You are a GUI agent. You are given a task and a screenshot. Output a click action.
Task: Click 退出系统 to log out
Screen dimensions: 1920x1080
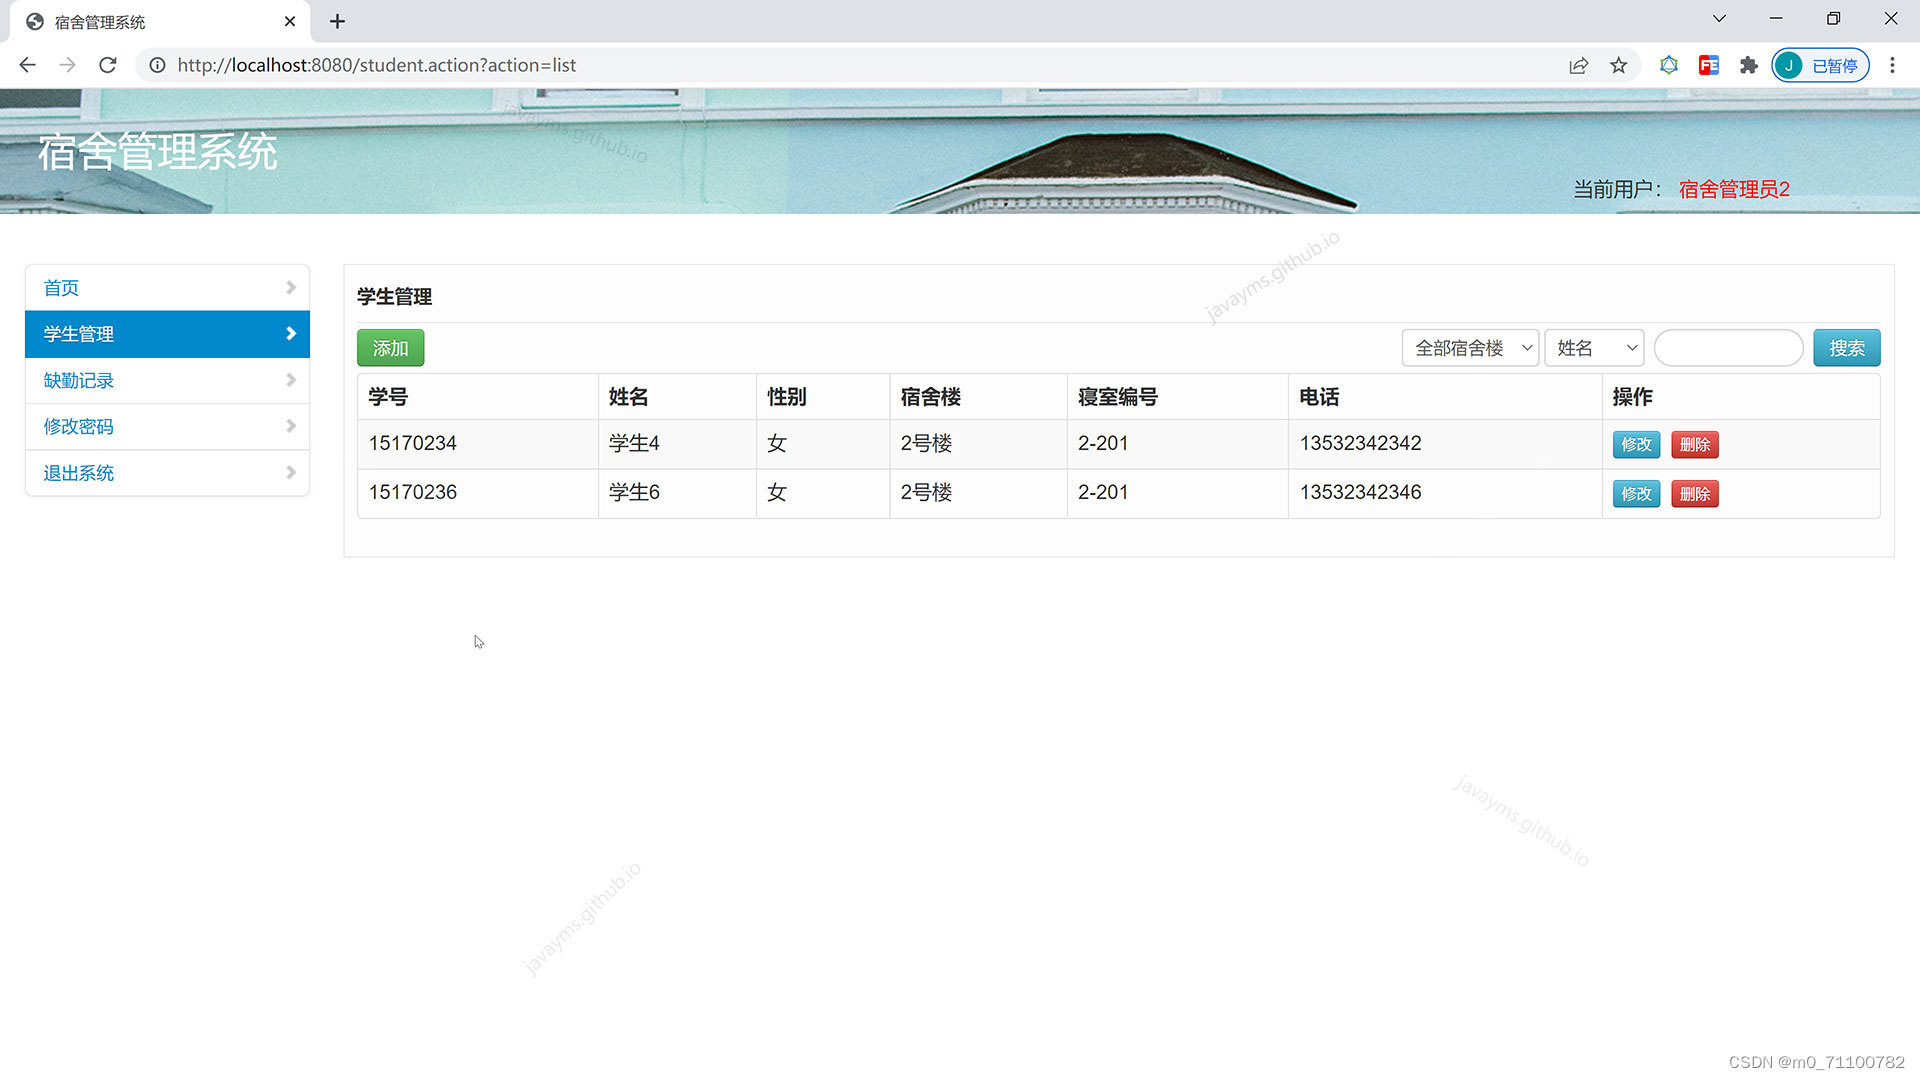click(167, 473)
